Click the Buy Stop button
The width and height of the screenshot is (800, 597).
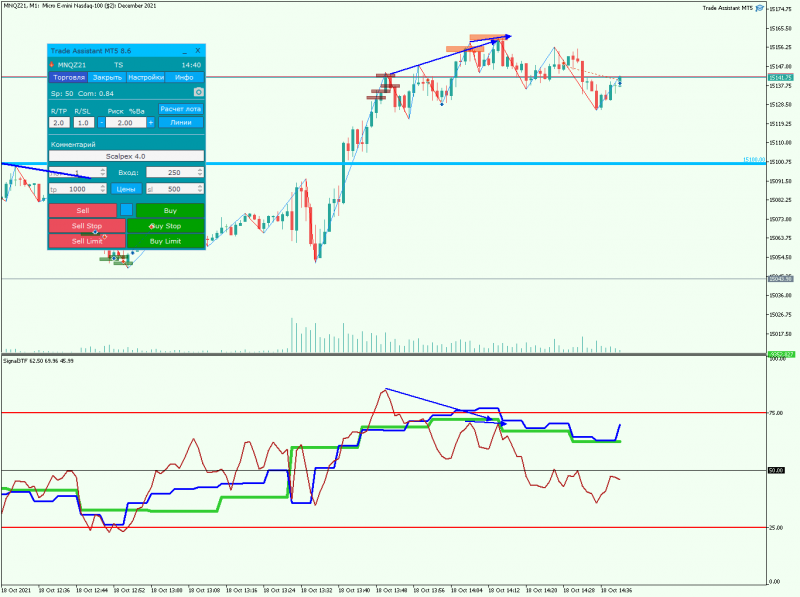pos(165,226)
